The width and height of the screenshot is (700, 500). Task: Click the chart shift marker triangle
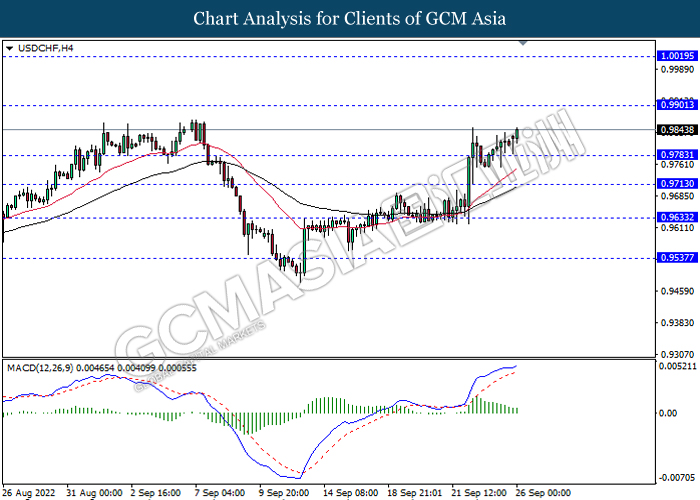pyautogui.click(x=523, y=43)
